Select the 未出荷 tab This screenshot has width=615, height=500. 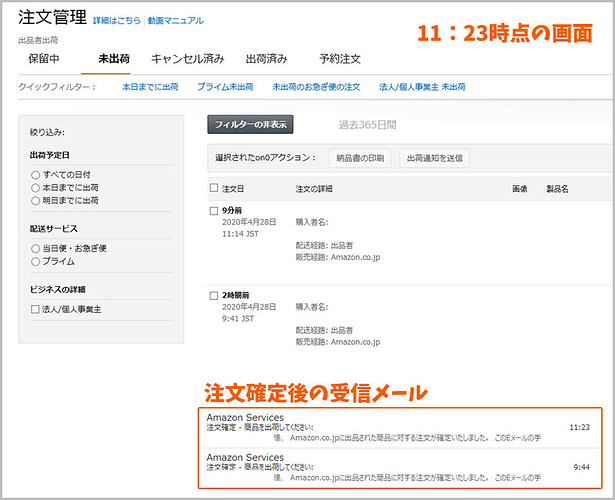[x=114, y=59]
